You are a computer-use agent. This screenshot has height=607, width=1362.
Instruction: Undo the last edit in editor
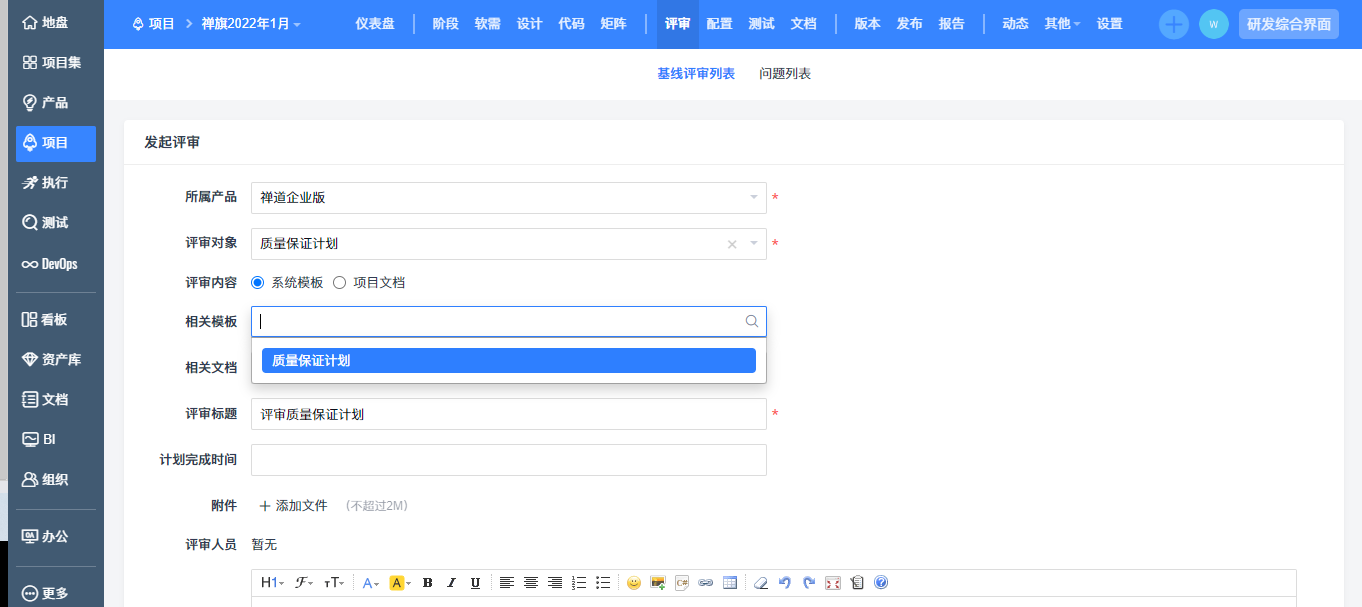(x=785, y=583)
